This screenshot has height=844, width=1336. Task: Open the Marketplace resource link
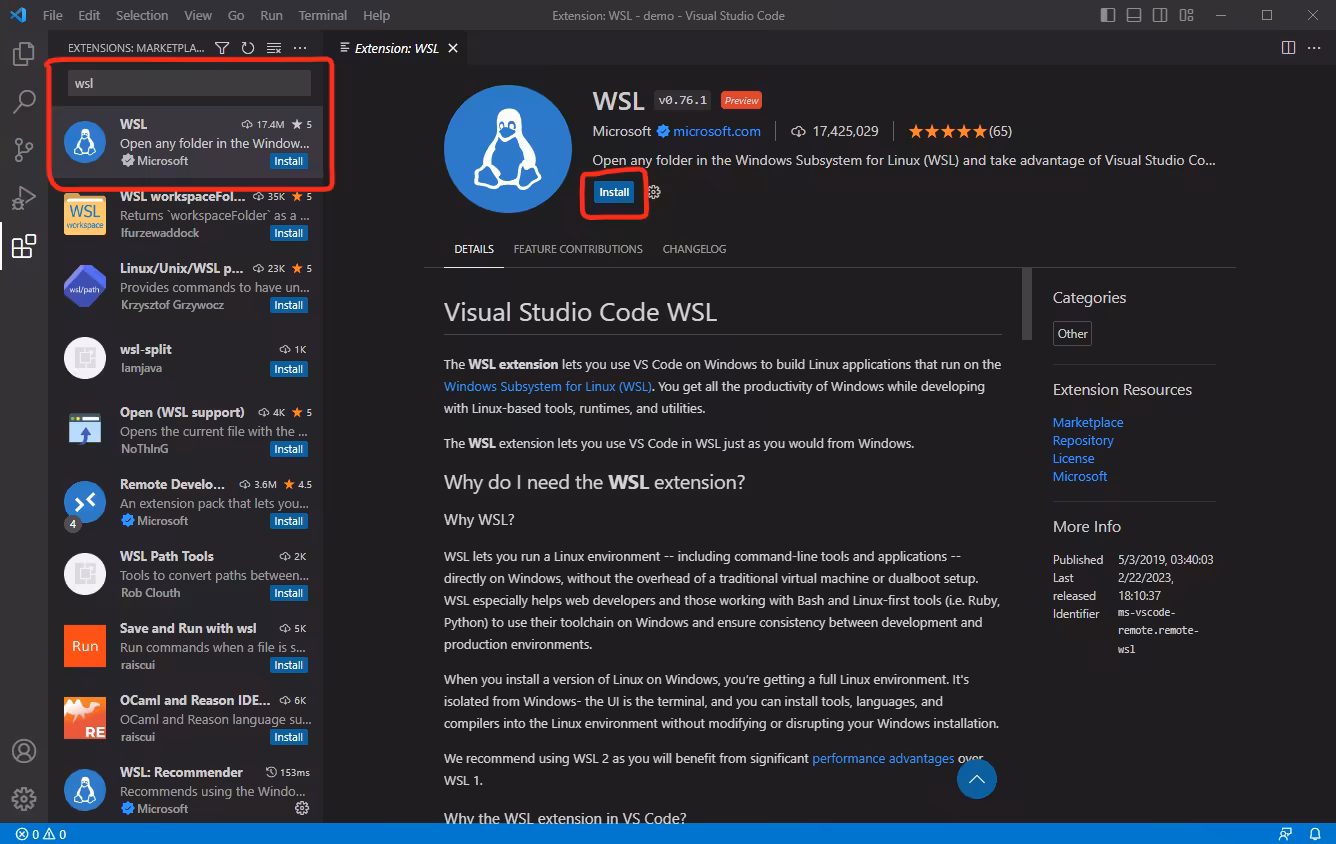(1088, 422)
